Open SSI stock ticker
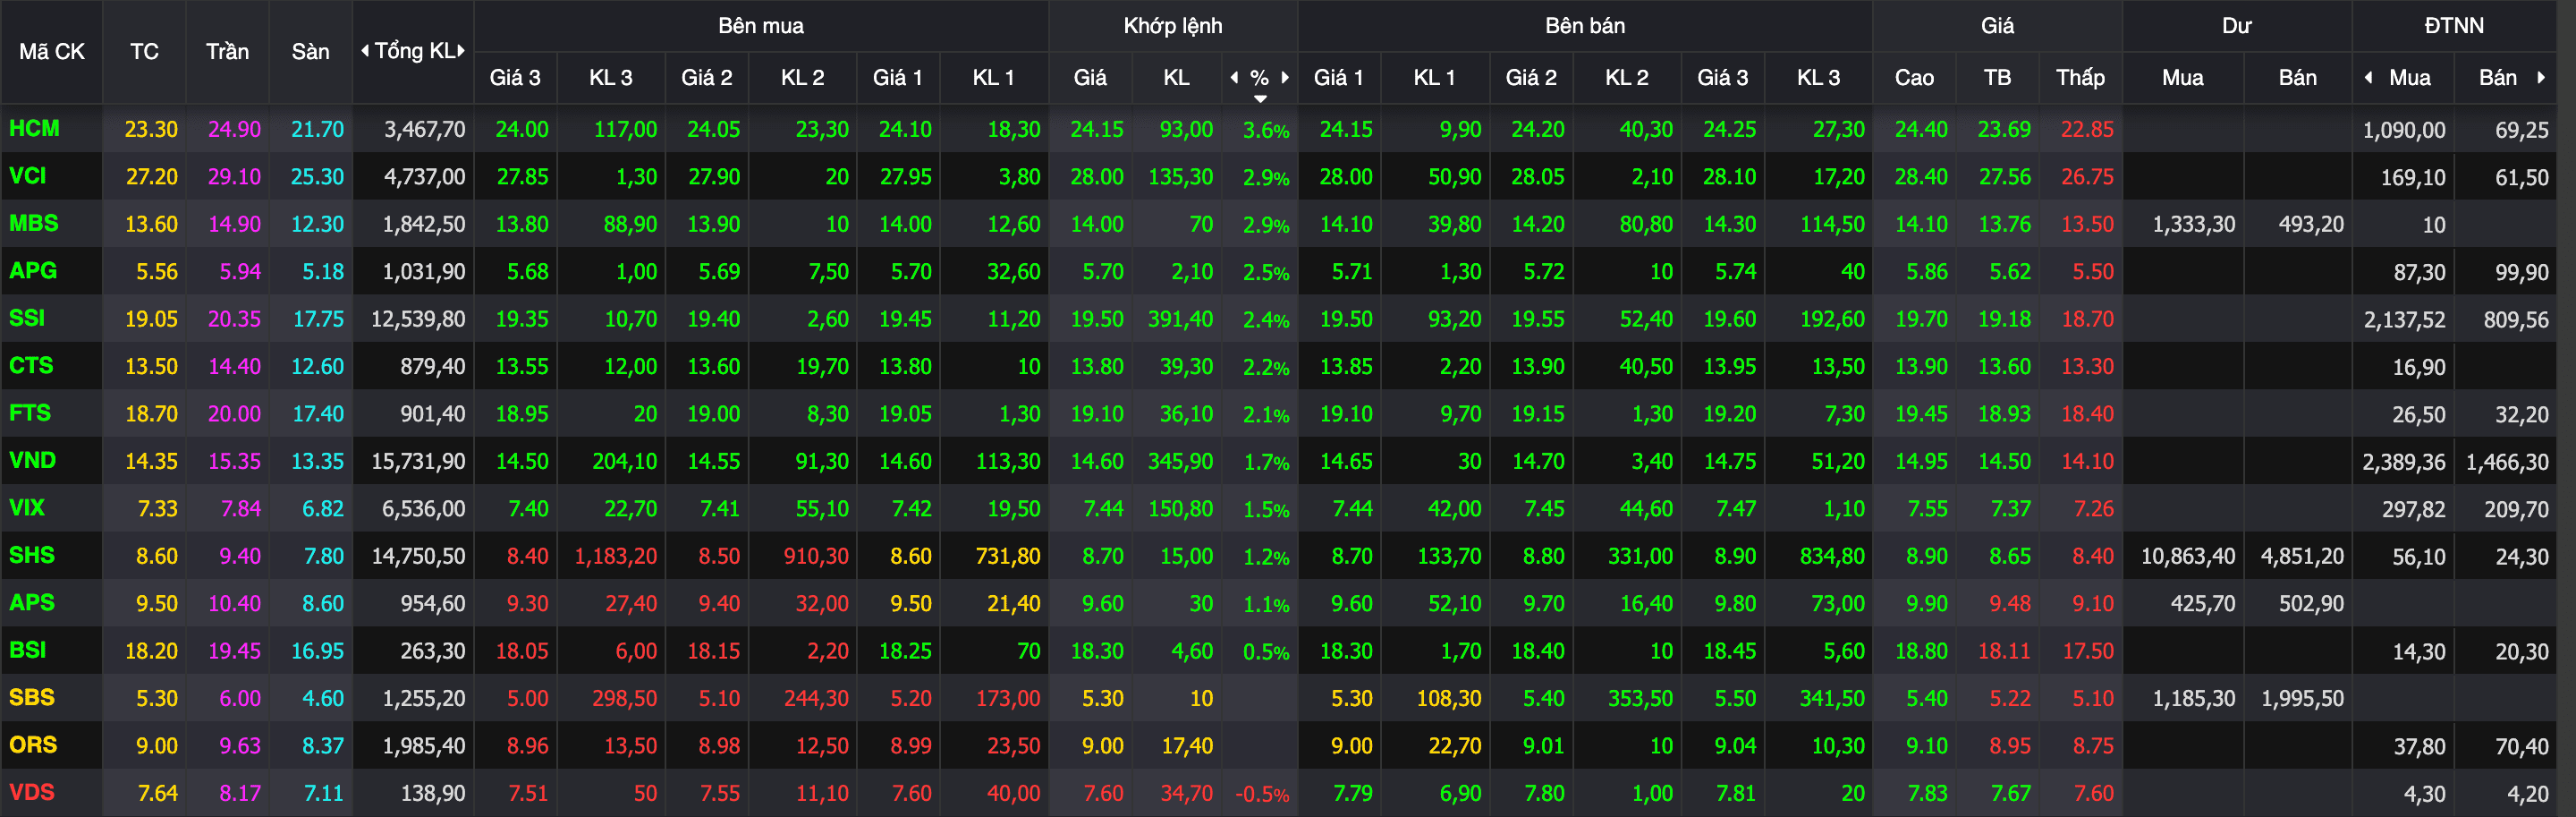 click(27, 318)
